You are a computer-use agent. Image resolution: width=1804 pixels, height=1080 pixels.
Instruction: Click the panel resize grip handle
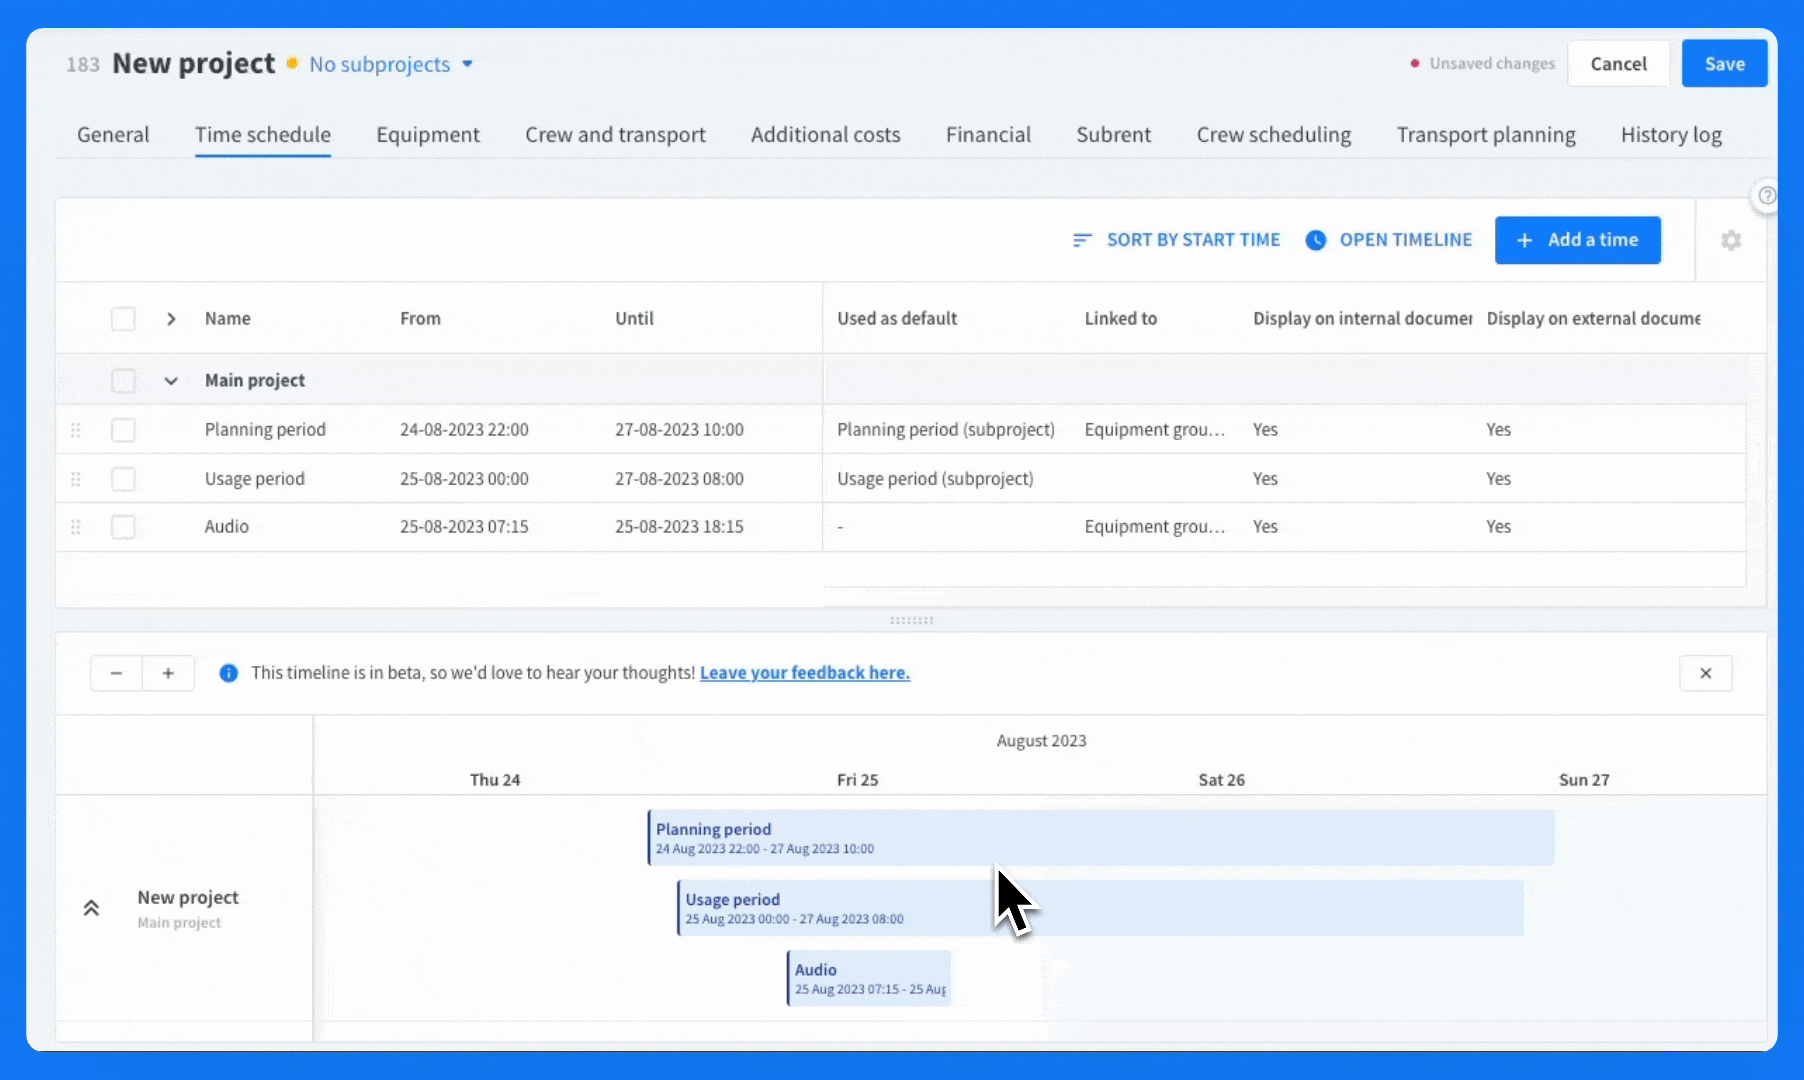tap(911, 620)
